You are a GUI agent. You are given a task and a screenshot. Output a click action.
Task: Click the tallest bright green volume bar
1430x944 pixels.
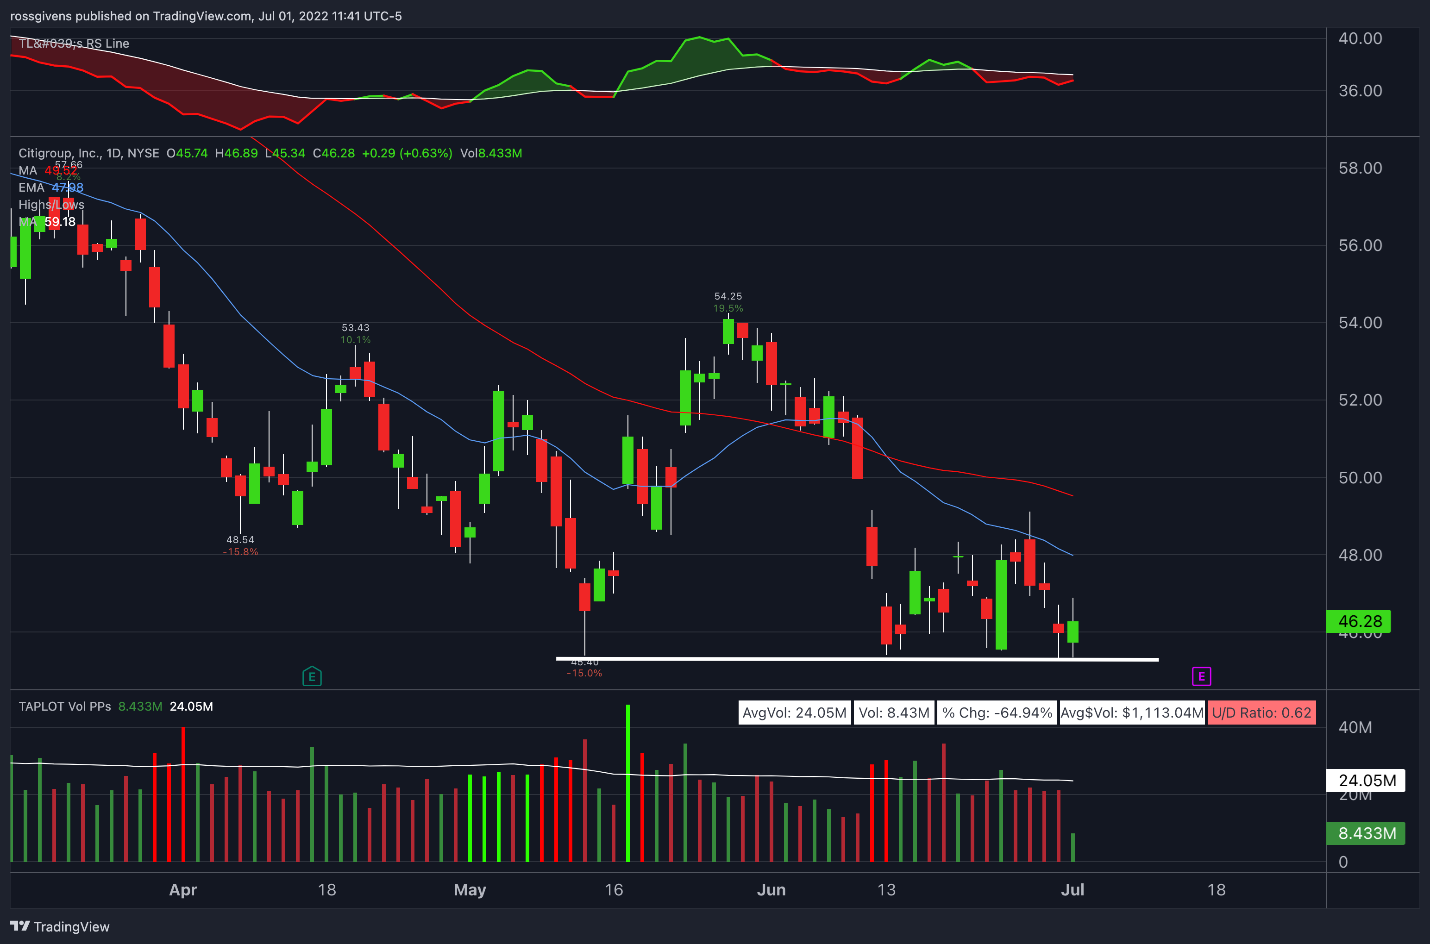[x=628, y=783]
